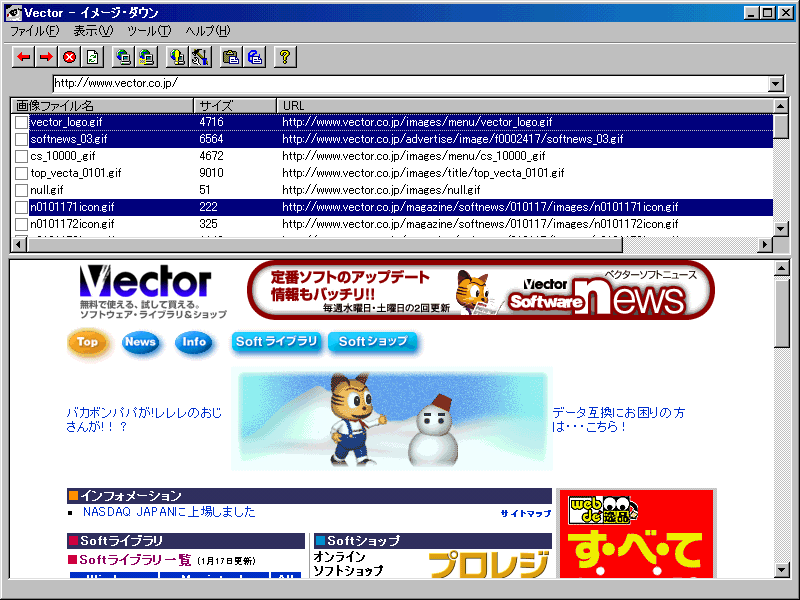Click the blue News navigation button
This screenshot has height=600, width=800.
[140, 342]
